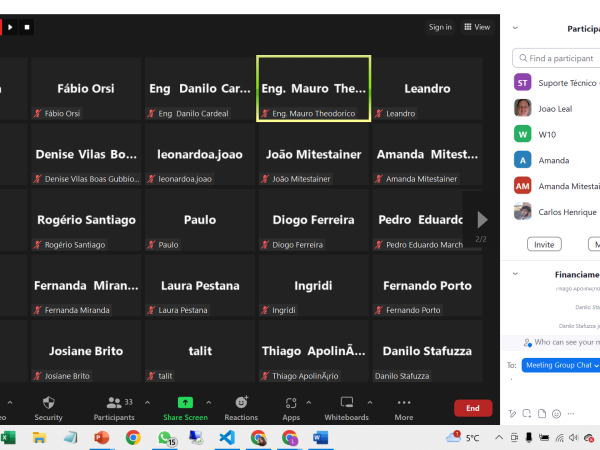This screenshot has height=450, width=600.
Task: Select Danilo Stafuzza video tile
Action: [427, 351]
